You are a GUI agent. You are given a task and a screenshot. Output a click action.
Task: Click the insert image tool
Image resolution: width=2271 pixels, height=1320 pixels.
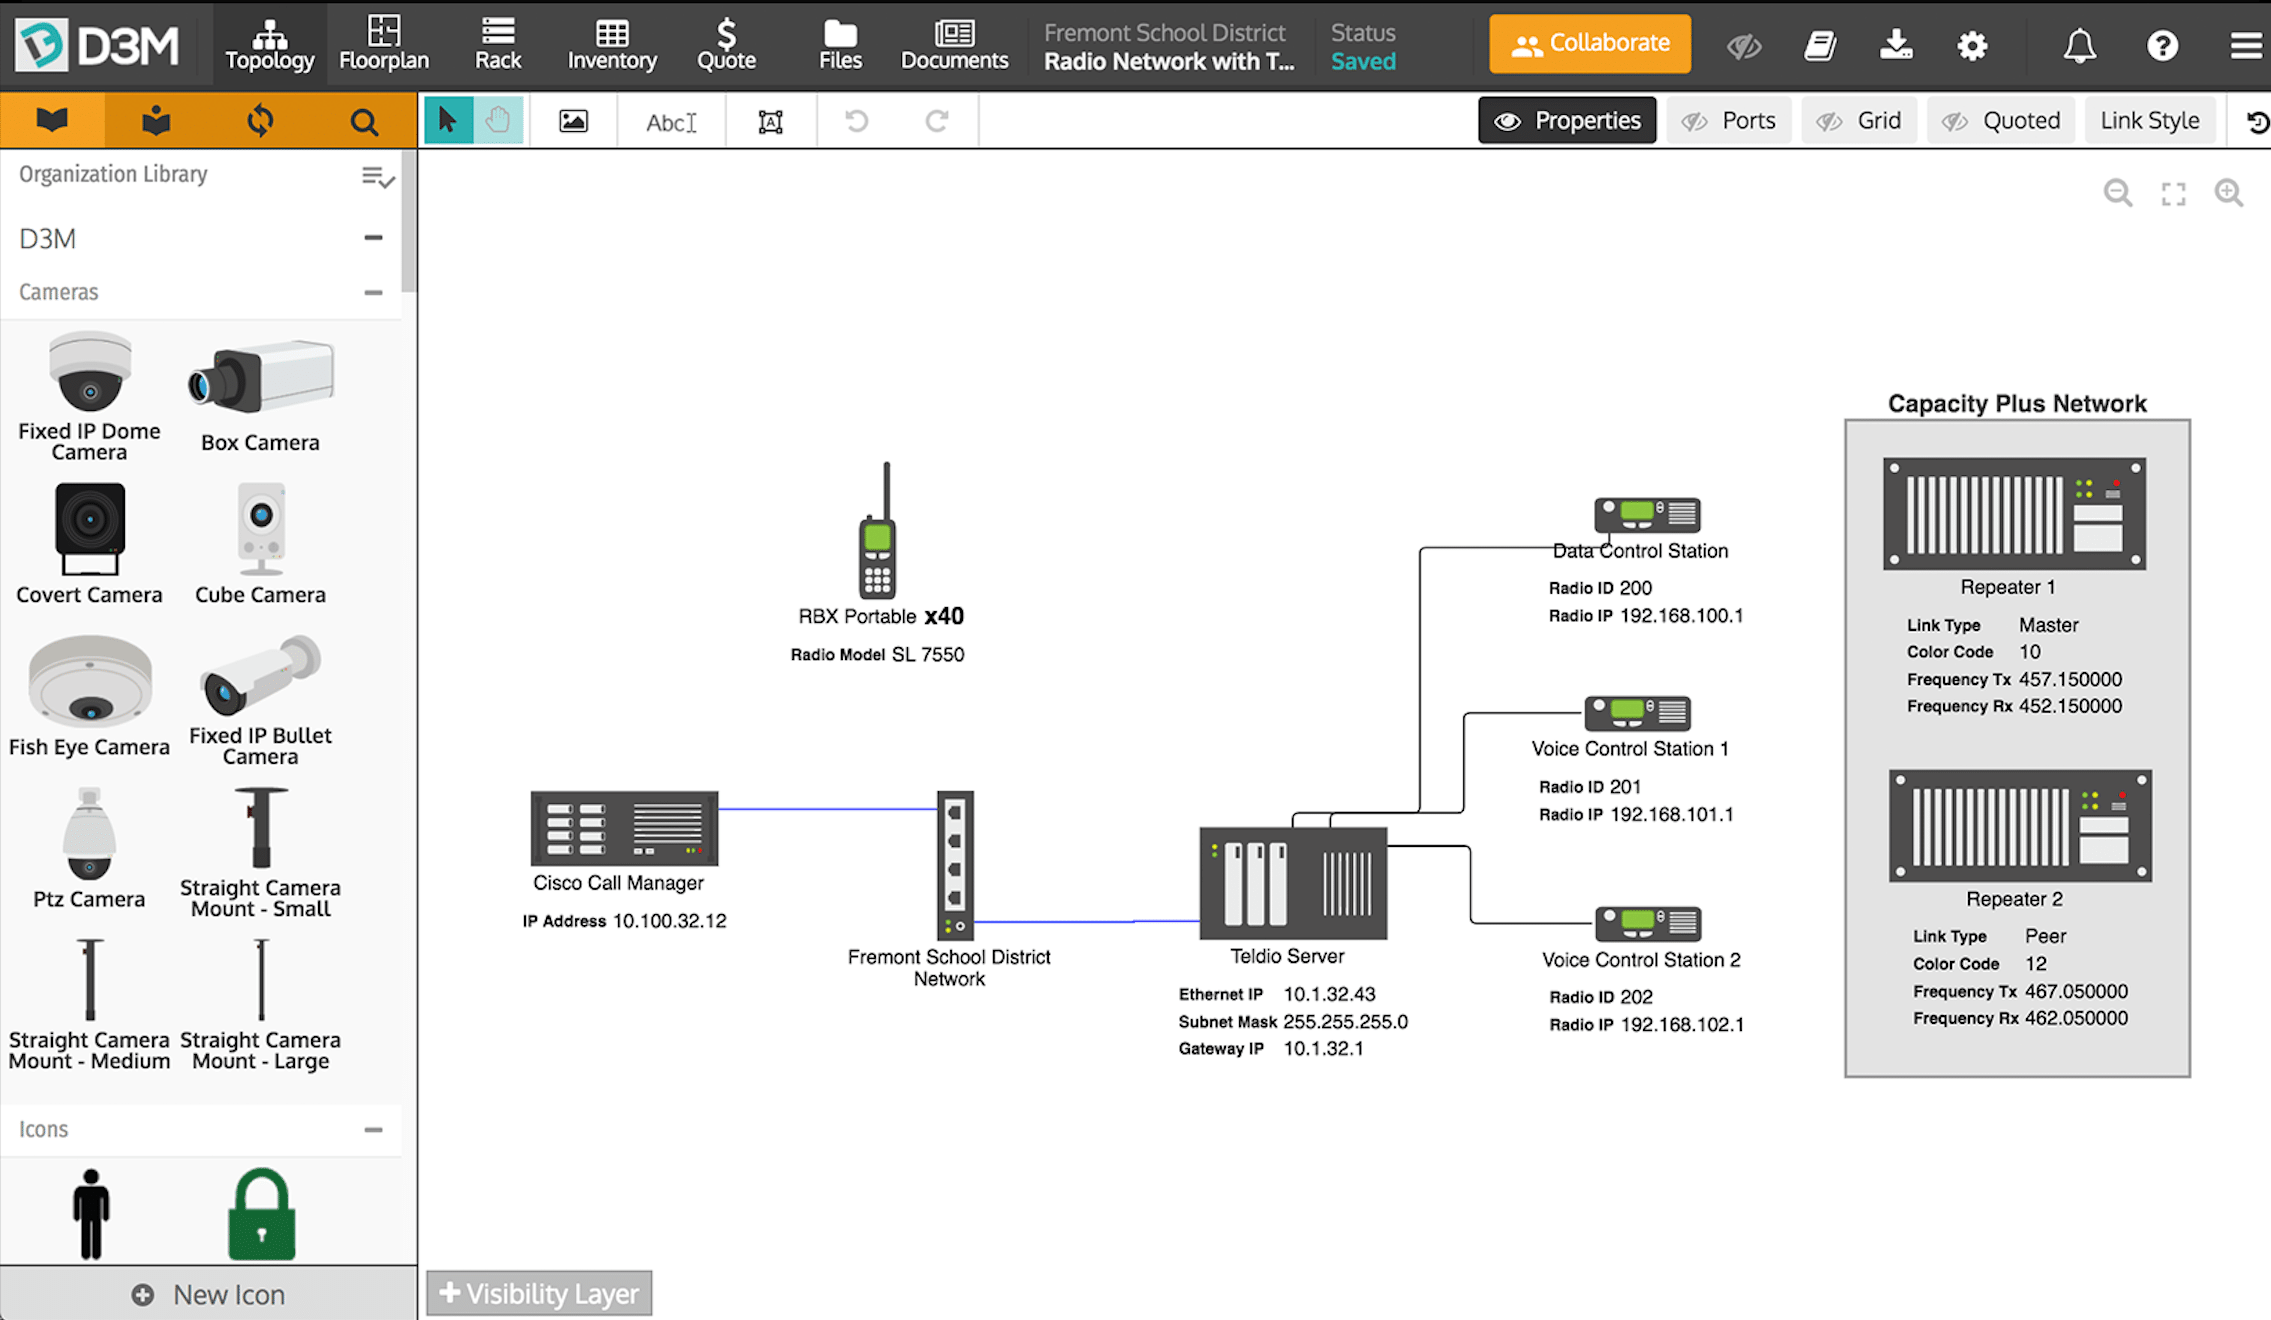pos(573,121)
